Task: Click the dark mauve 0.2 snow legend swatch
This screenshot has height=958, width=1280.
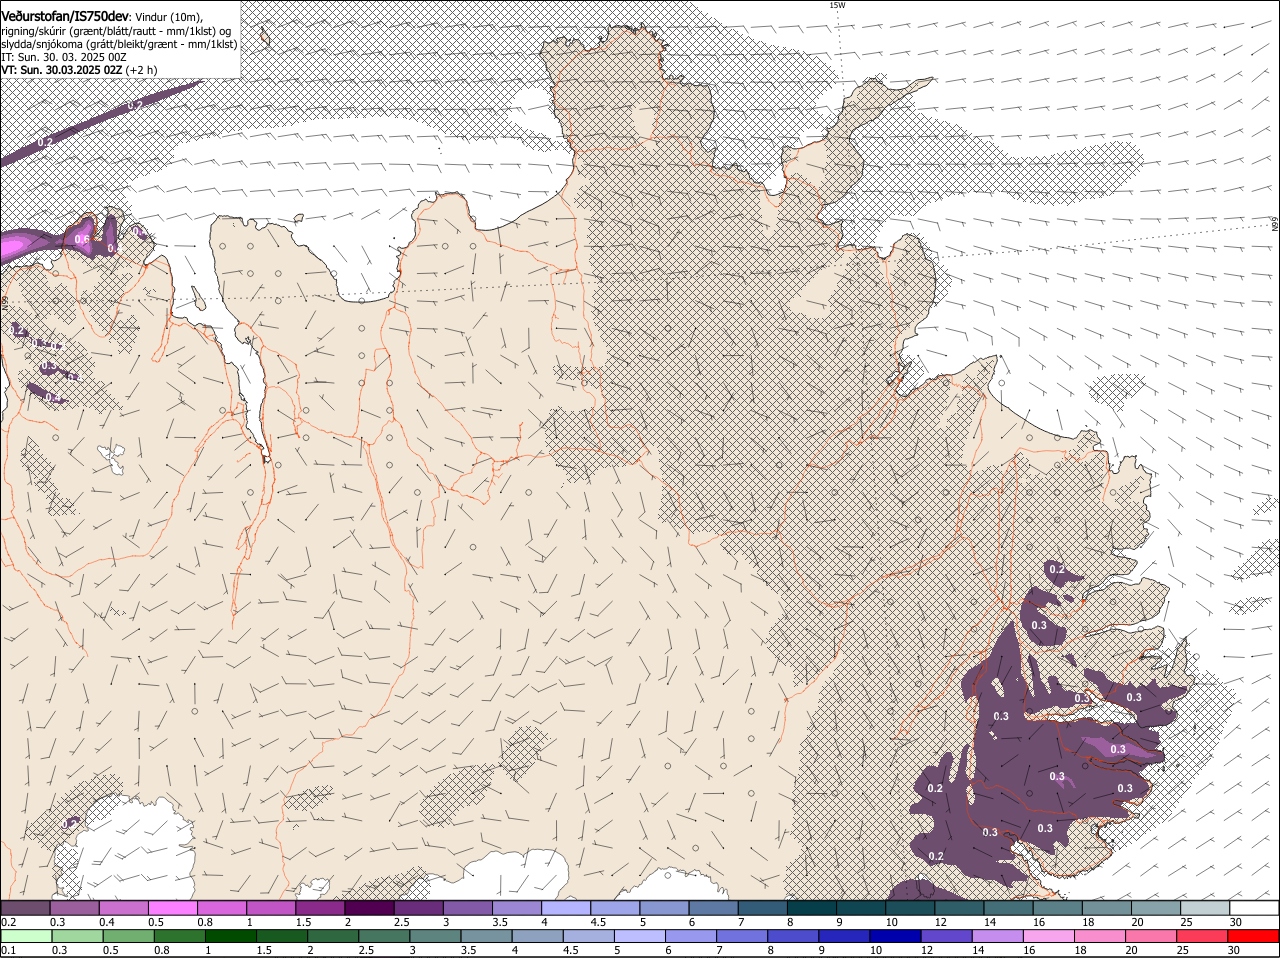Action: 25,908
